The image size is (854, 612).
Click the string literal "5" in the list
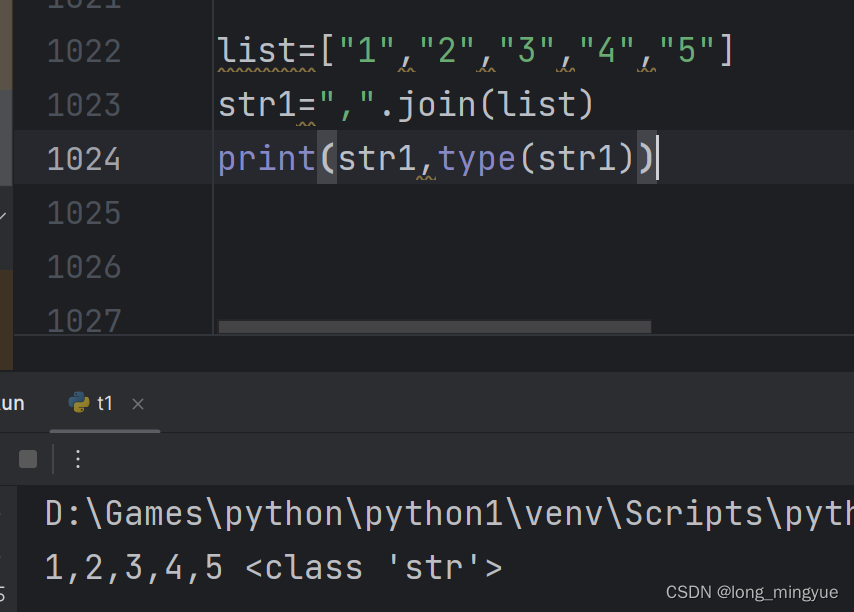[688, 50]
